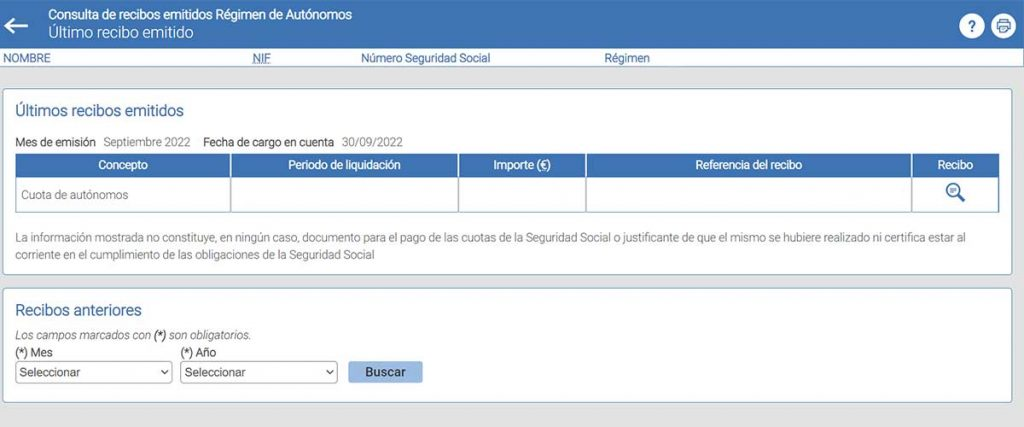Click the Últimos recibos emitidos heading
The width and height of the screenshot is (1024, 427).
tap(99, 111)
